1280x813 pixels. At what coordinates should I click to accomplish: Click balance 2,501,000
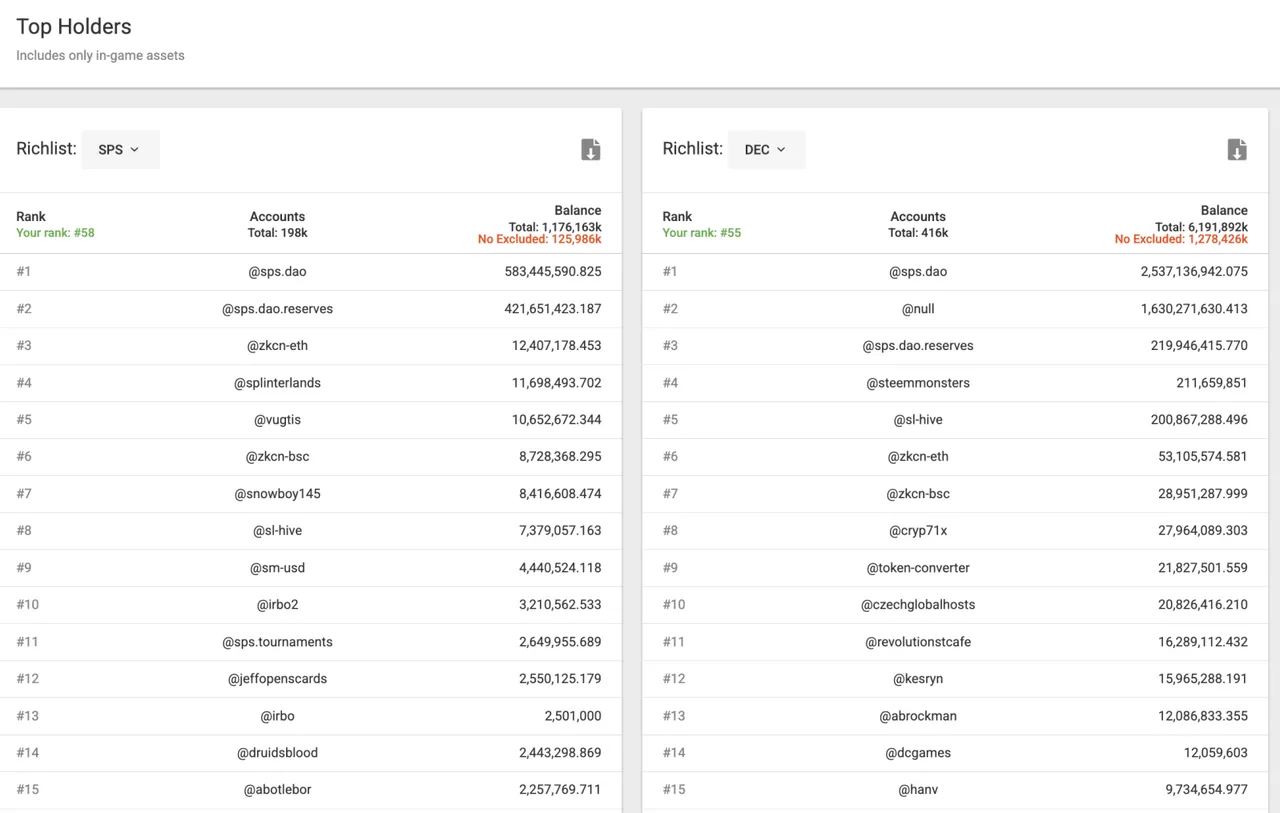point(573,716)
